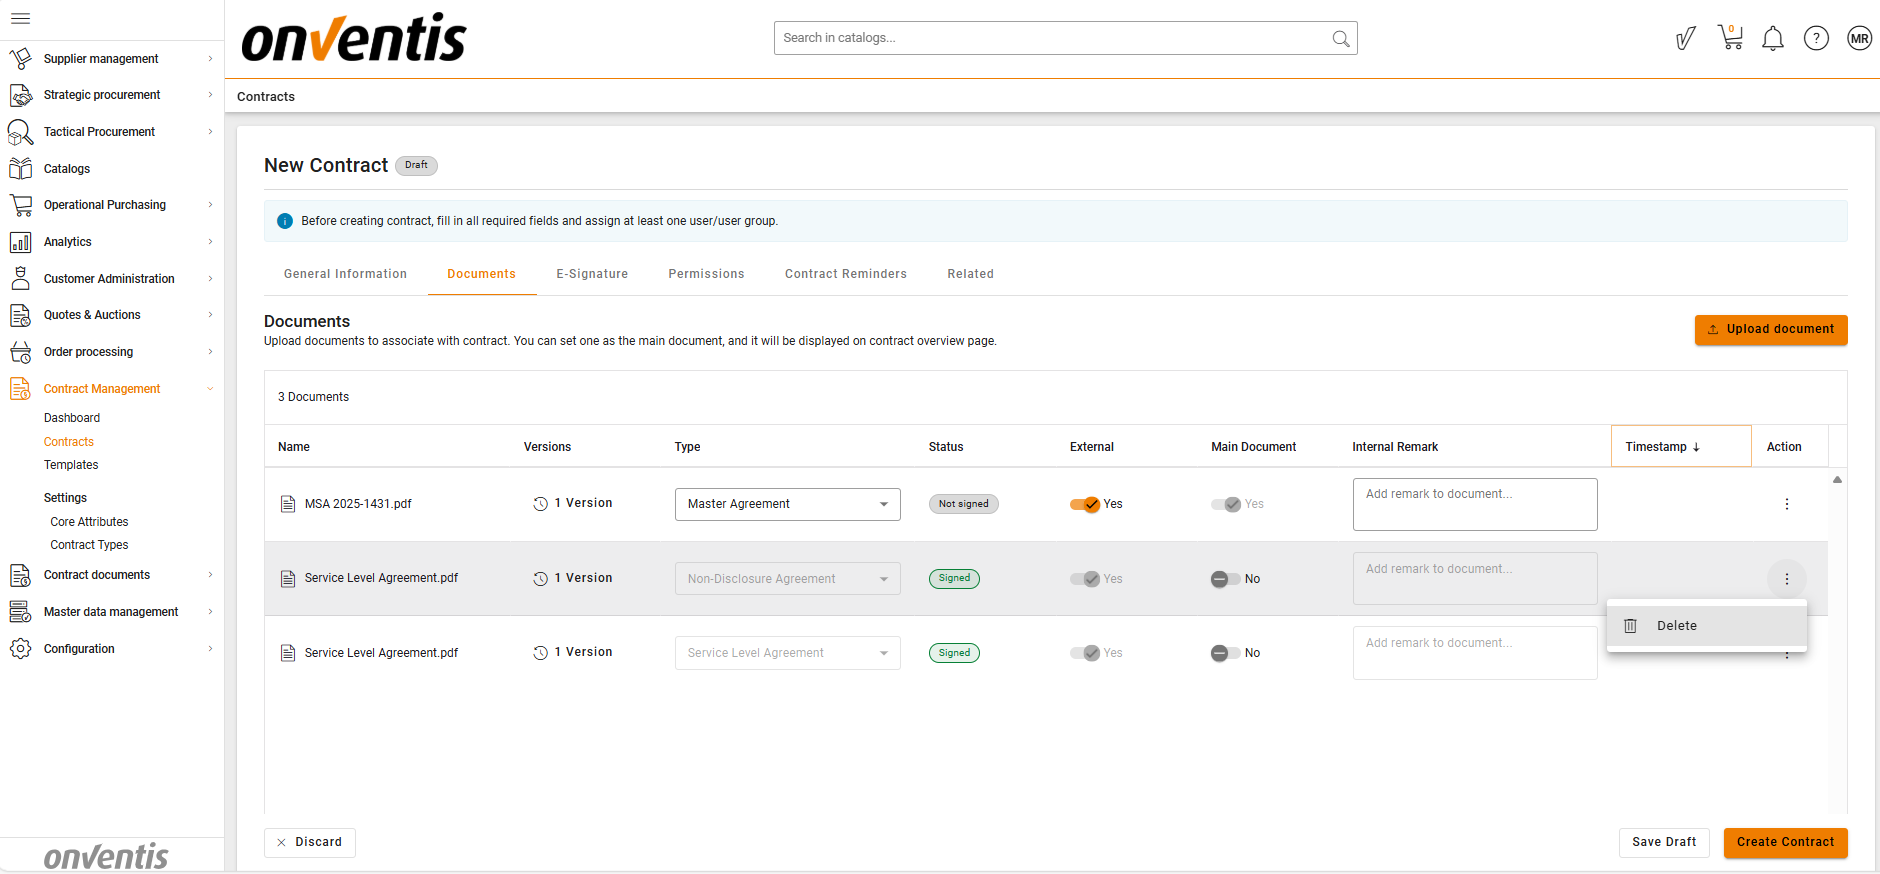
Task: Select Delete from the context menu
Action: [x=1676, y=626]
